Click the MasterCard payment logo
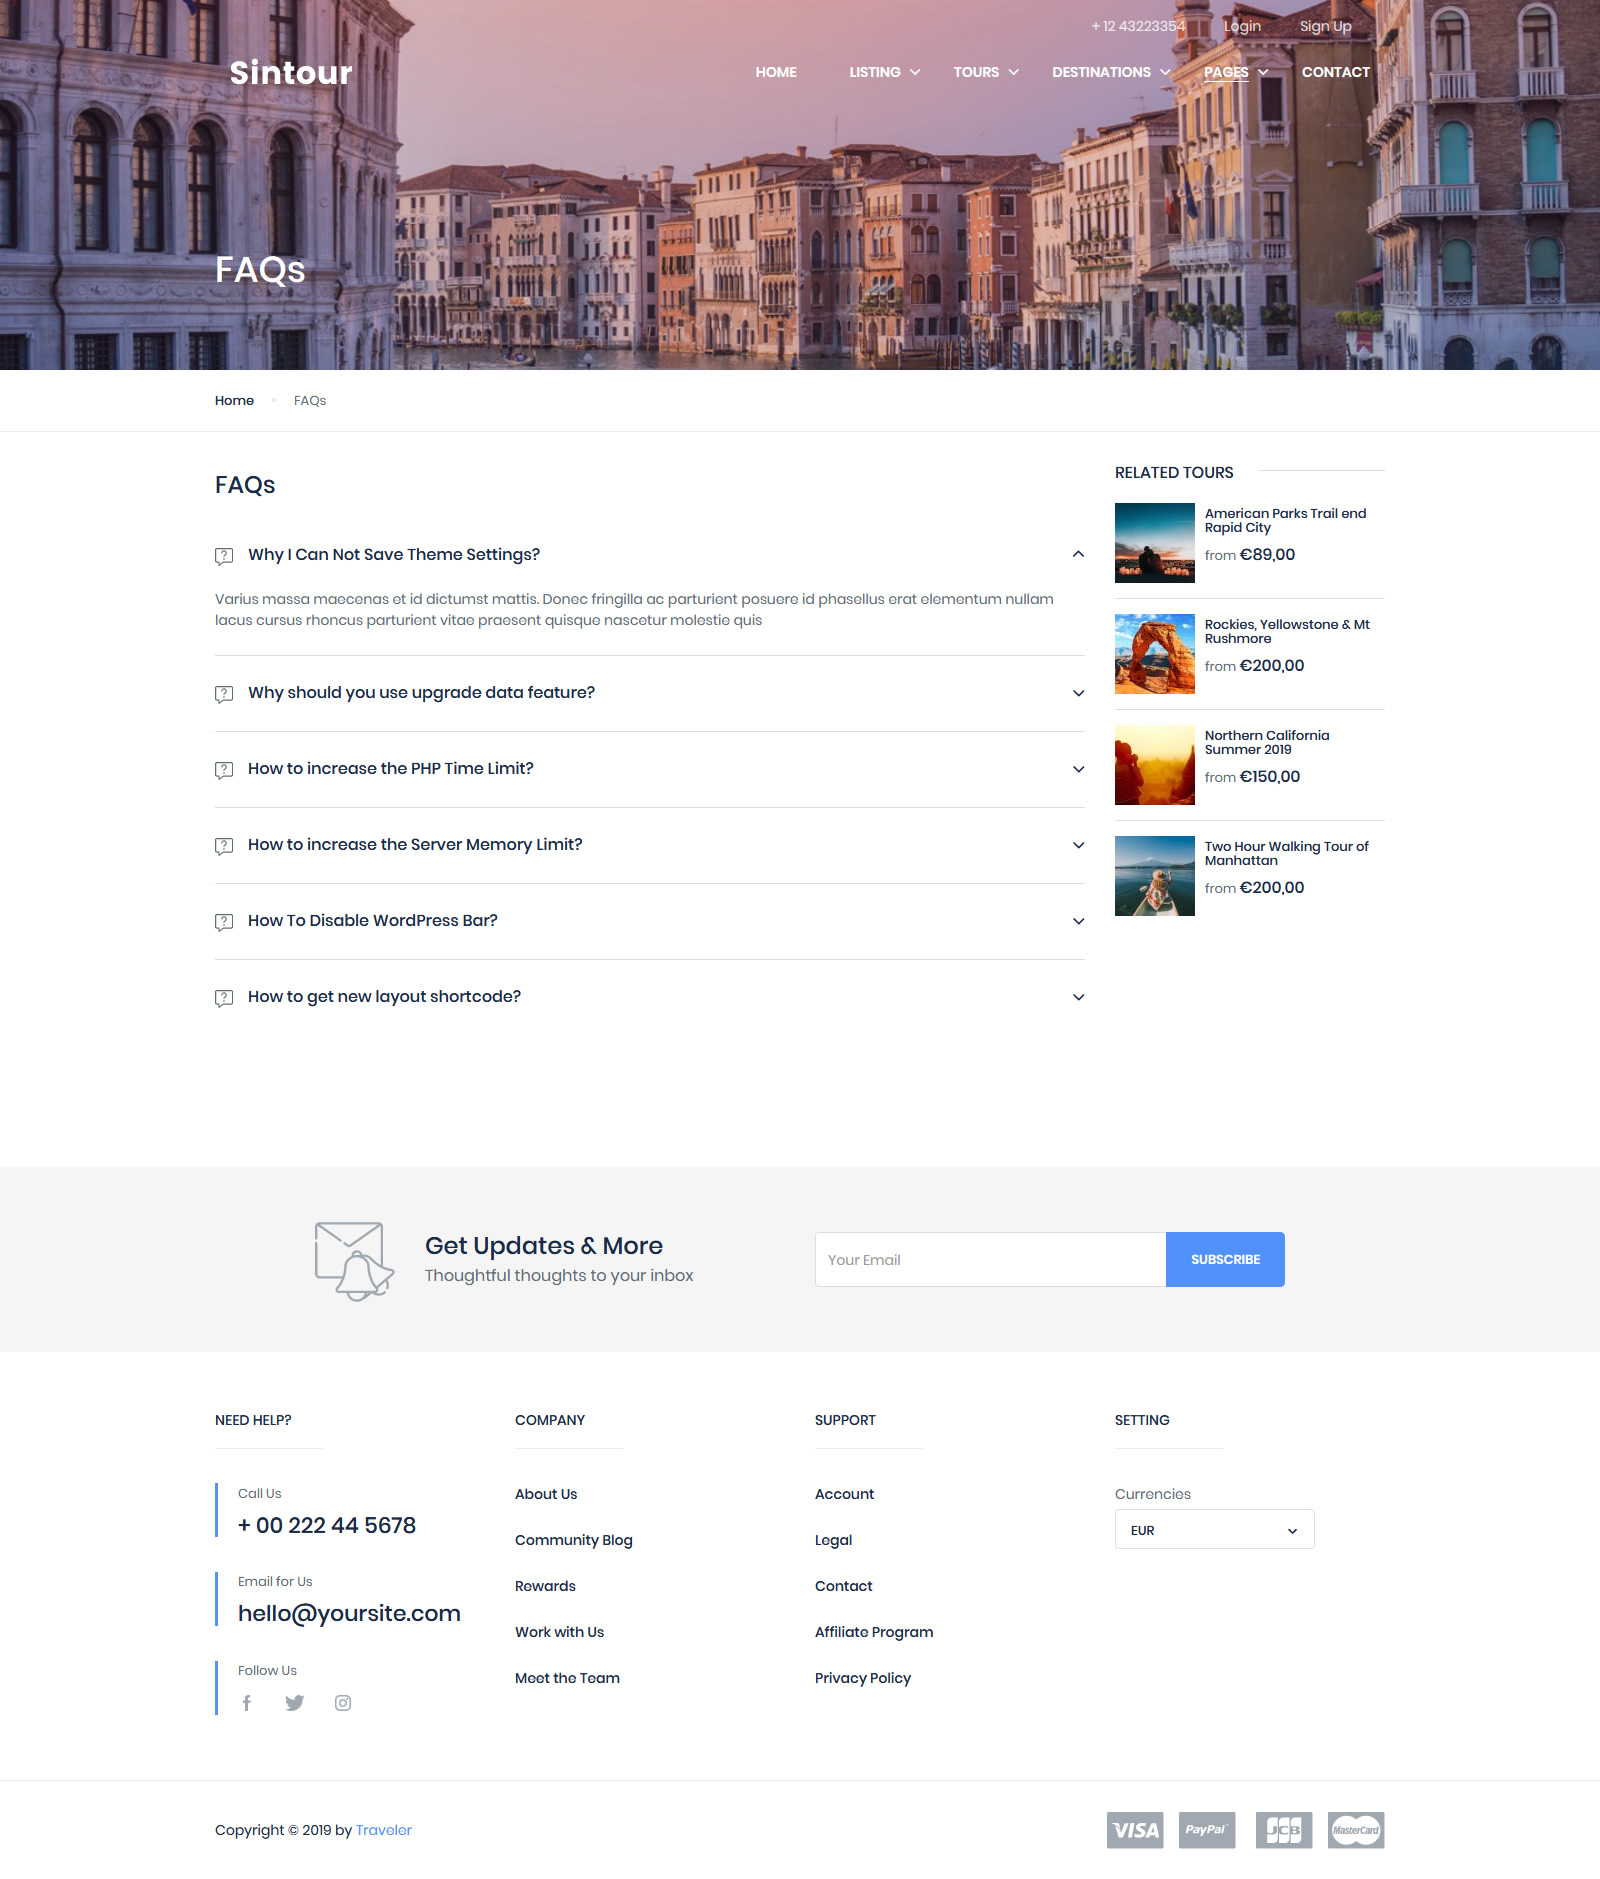The width and height of the screenshot is (1600, 1879). [x=1356, y=1830]
